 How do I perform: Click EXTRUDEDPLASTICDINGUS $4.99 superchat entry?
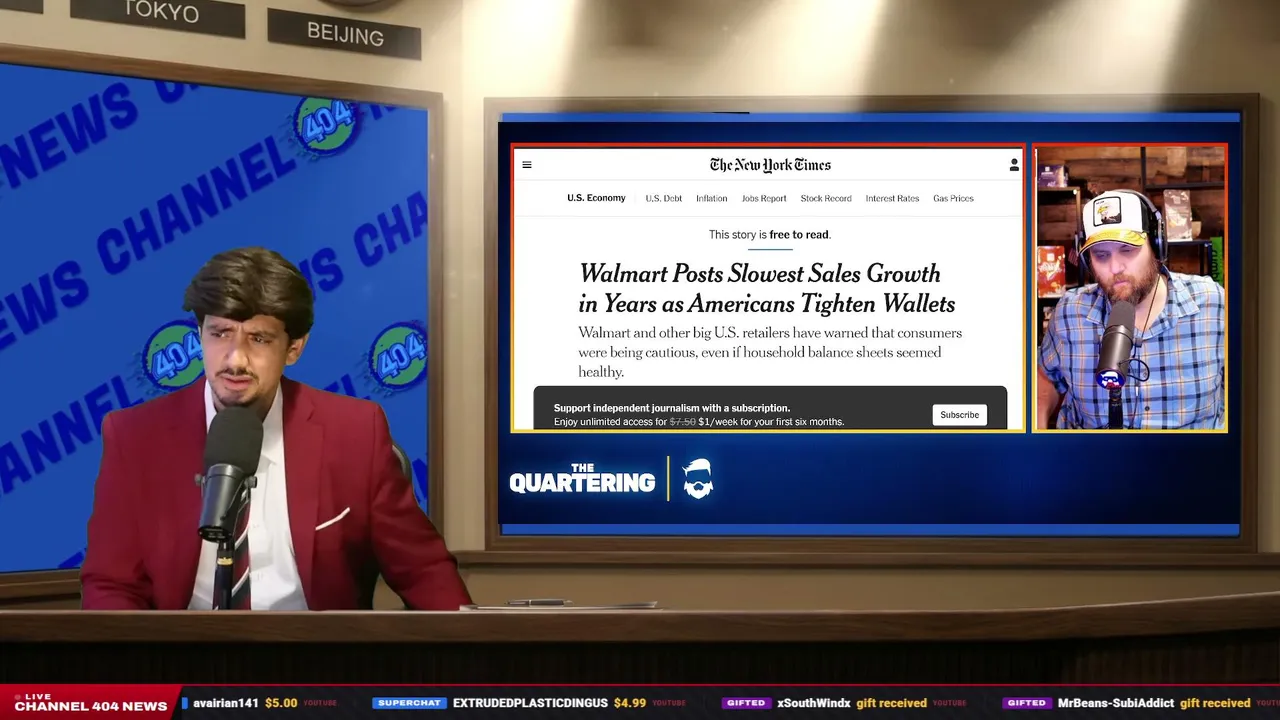click(x=551, y=703)
